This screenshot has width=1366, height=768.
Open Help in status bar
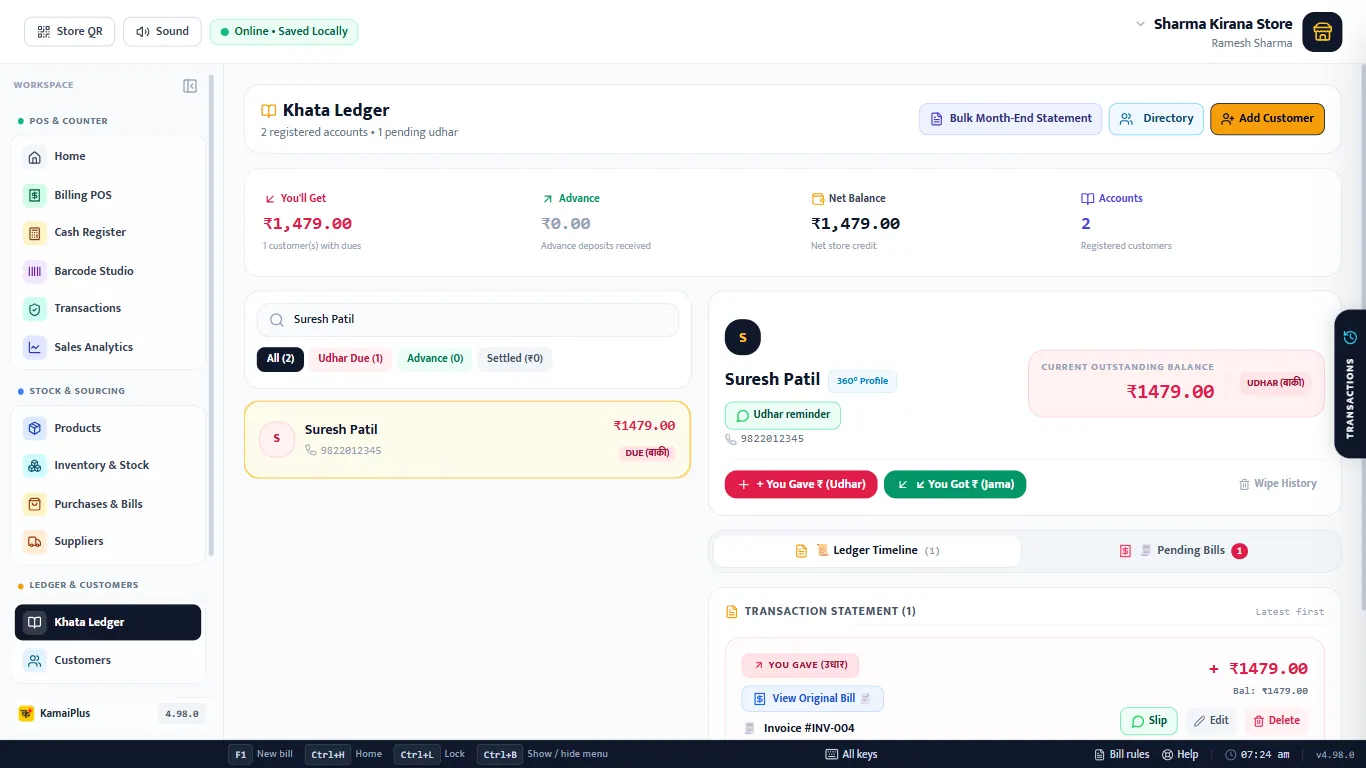pos(1181,754)
